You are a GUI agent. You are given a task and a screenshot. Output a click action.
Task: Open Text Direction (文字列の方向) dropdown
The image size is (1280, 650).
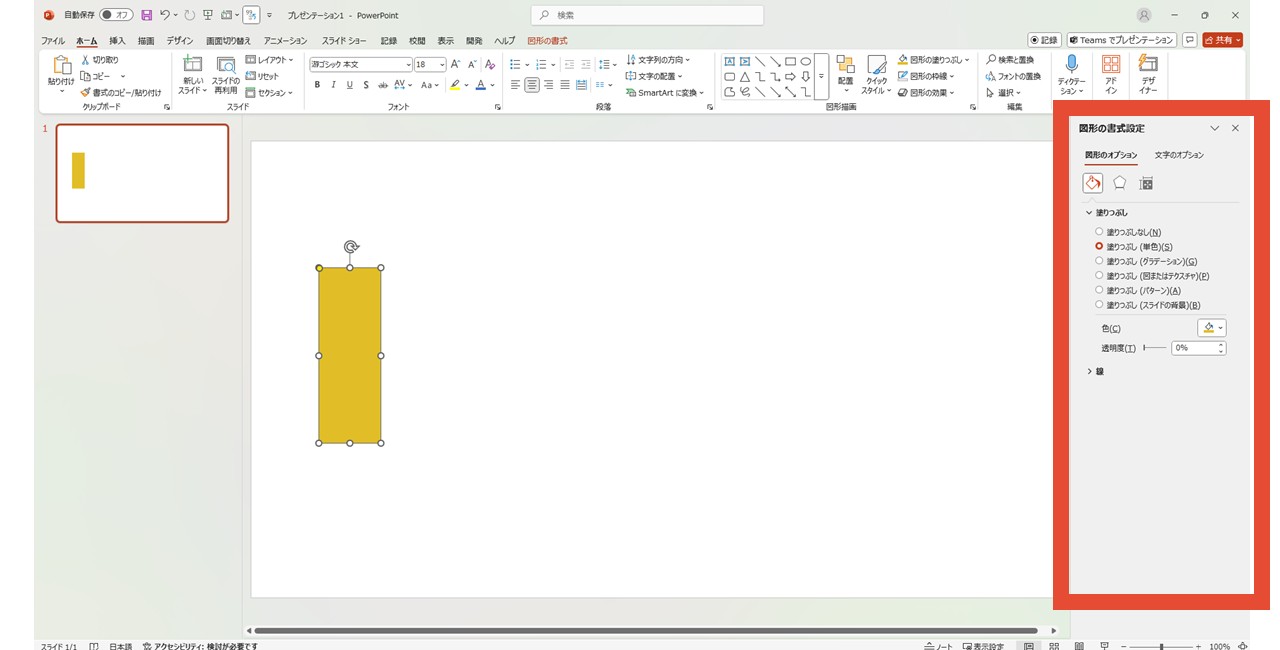pos(658,60)
